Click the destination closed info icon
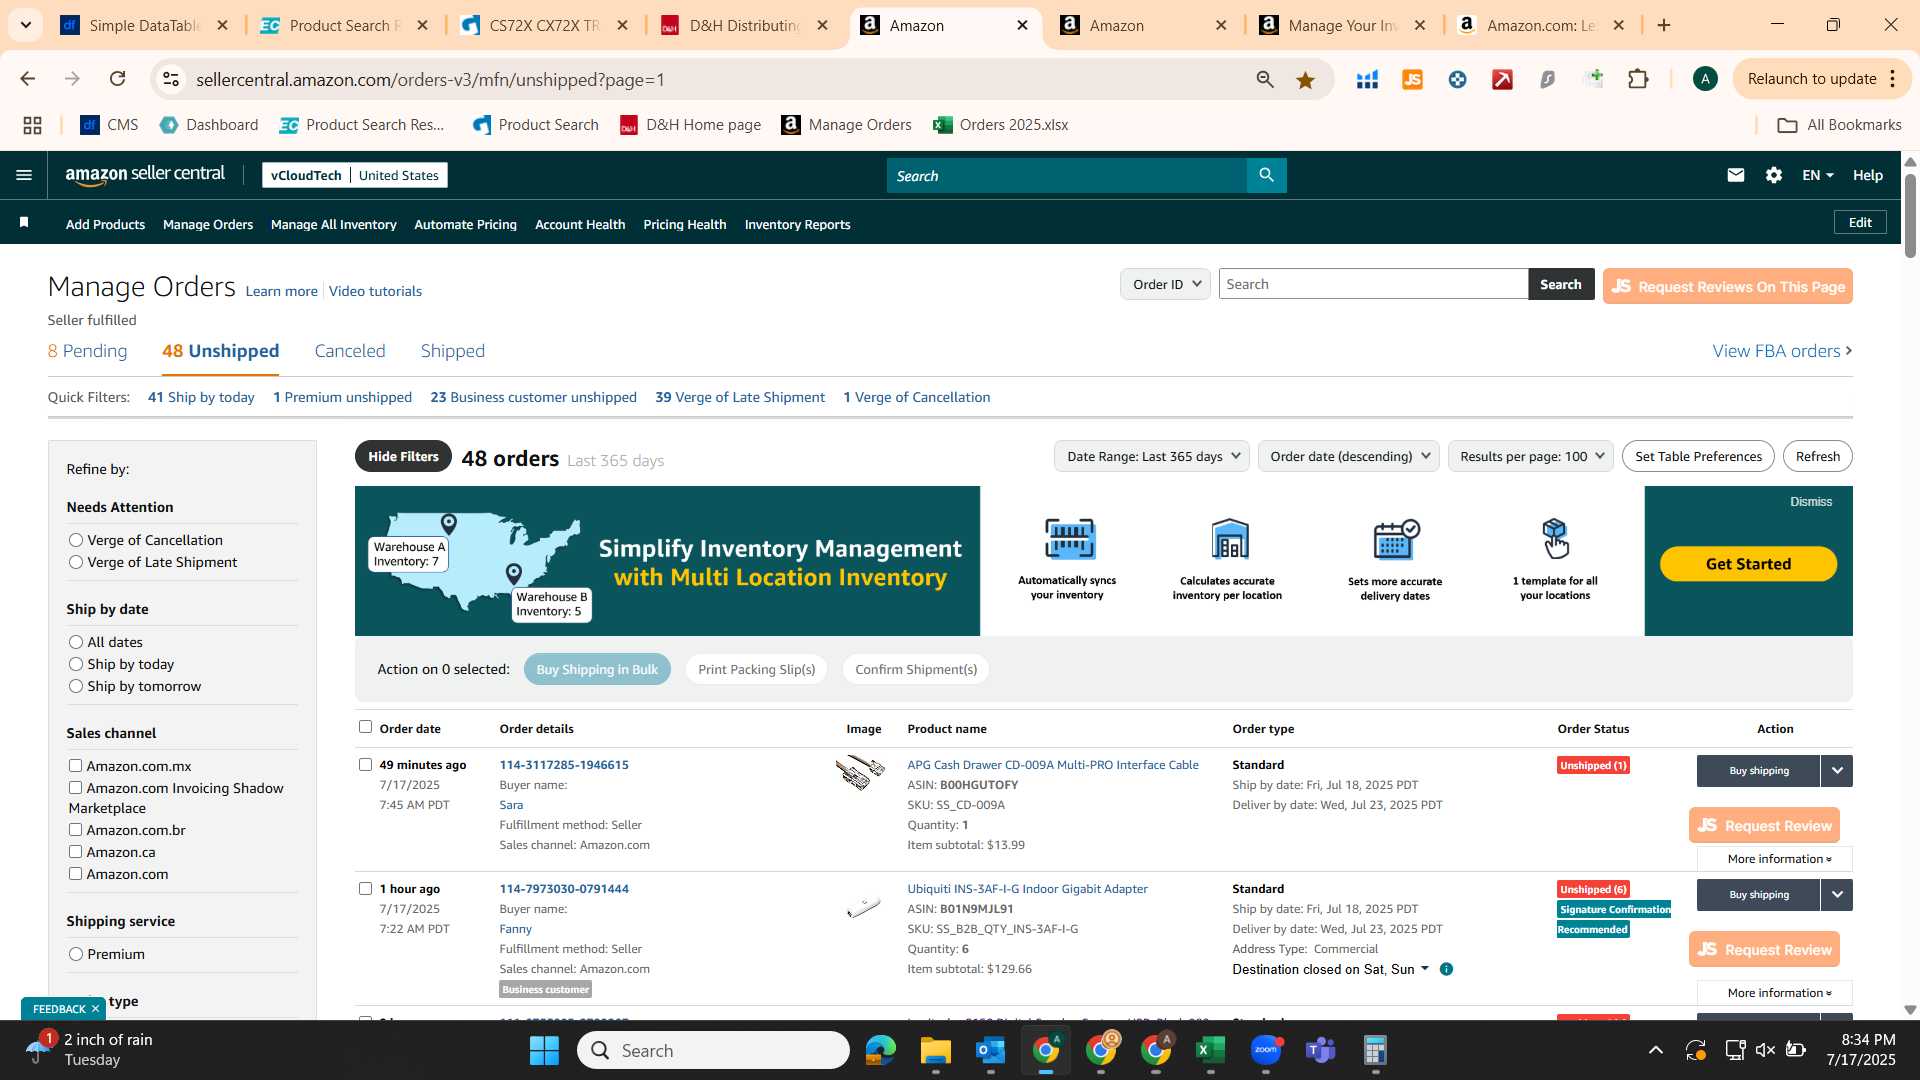This screenshot has height=1080, width=1920. 1446,969
